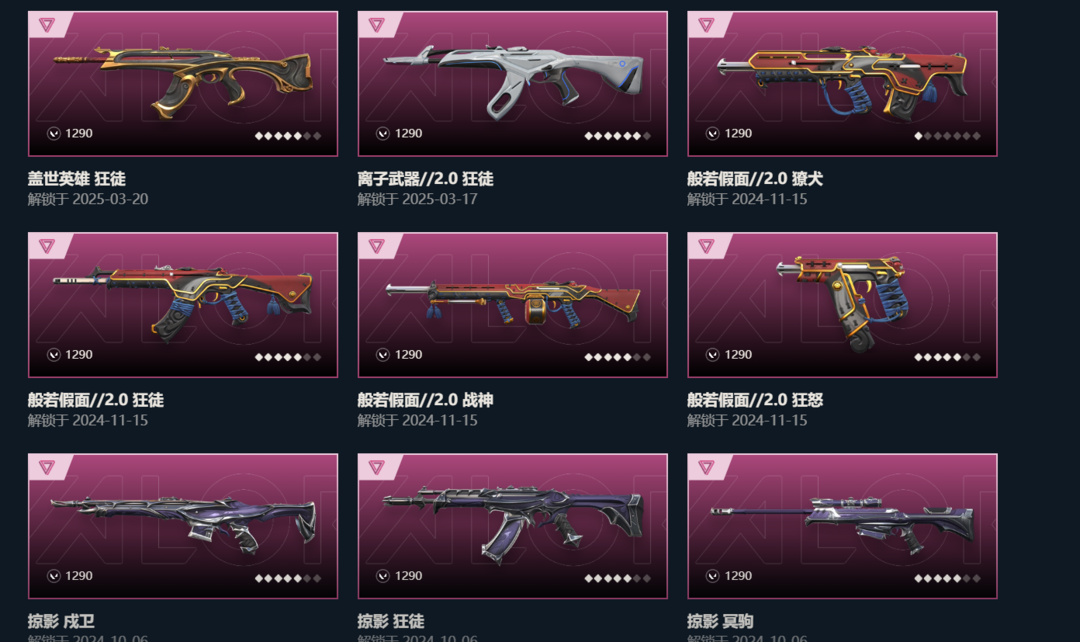Click VP currency icon on 掠影 狂徒 card
Screen dimensions: 1080x642
(383, 576)
